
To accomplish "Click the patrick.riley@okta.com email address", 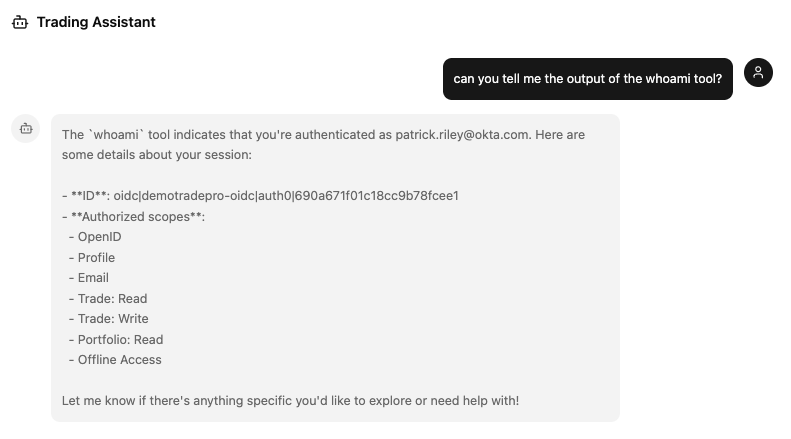I will pos(462,134).
